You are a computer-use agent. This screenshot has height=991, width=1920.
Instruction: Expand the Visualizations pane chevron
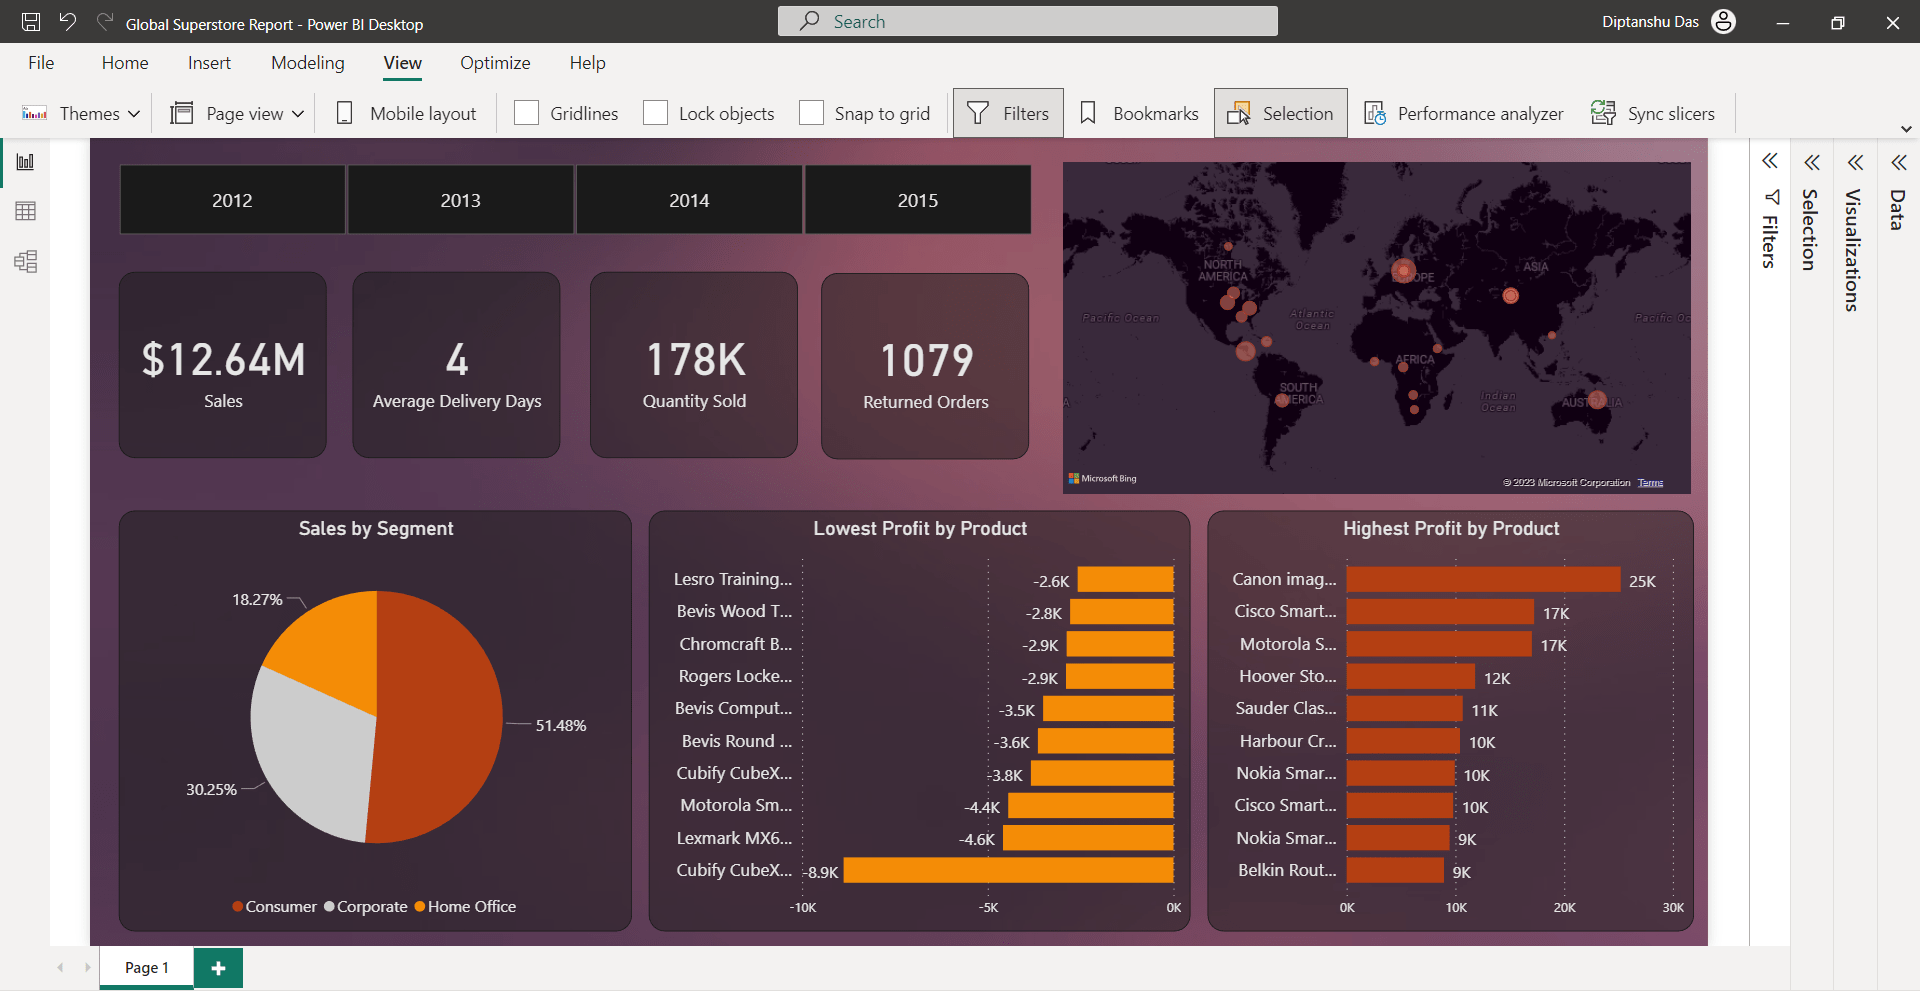[1856, 162]
